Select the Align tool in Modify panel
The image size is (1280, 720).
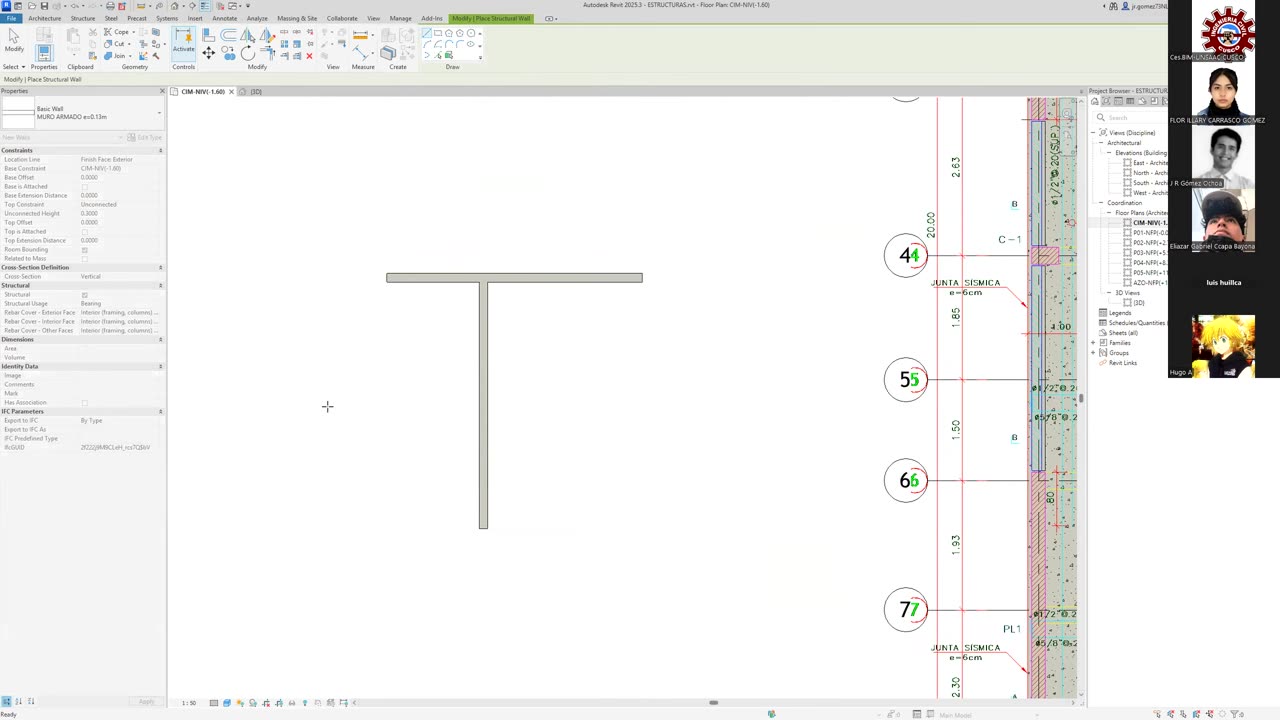pos(209,35)
